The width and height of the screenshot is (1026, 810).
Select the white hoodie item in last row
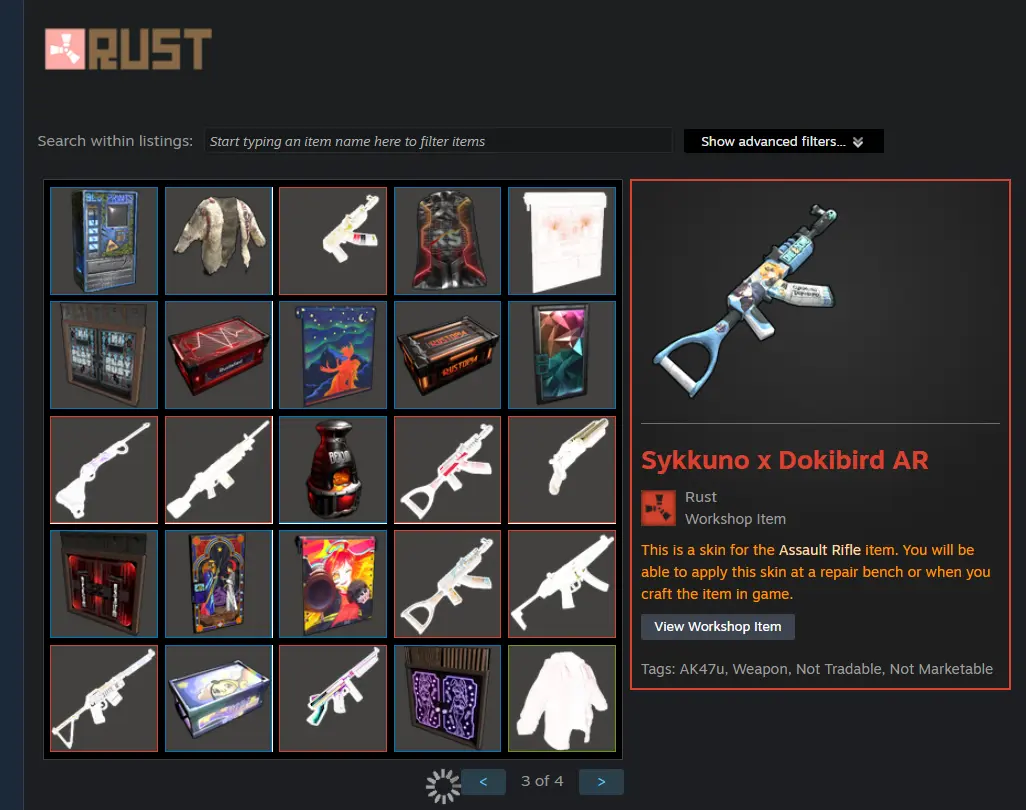click(562, 699)
